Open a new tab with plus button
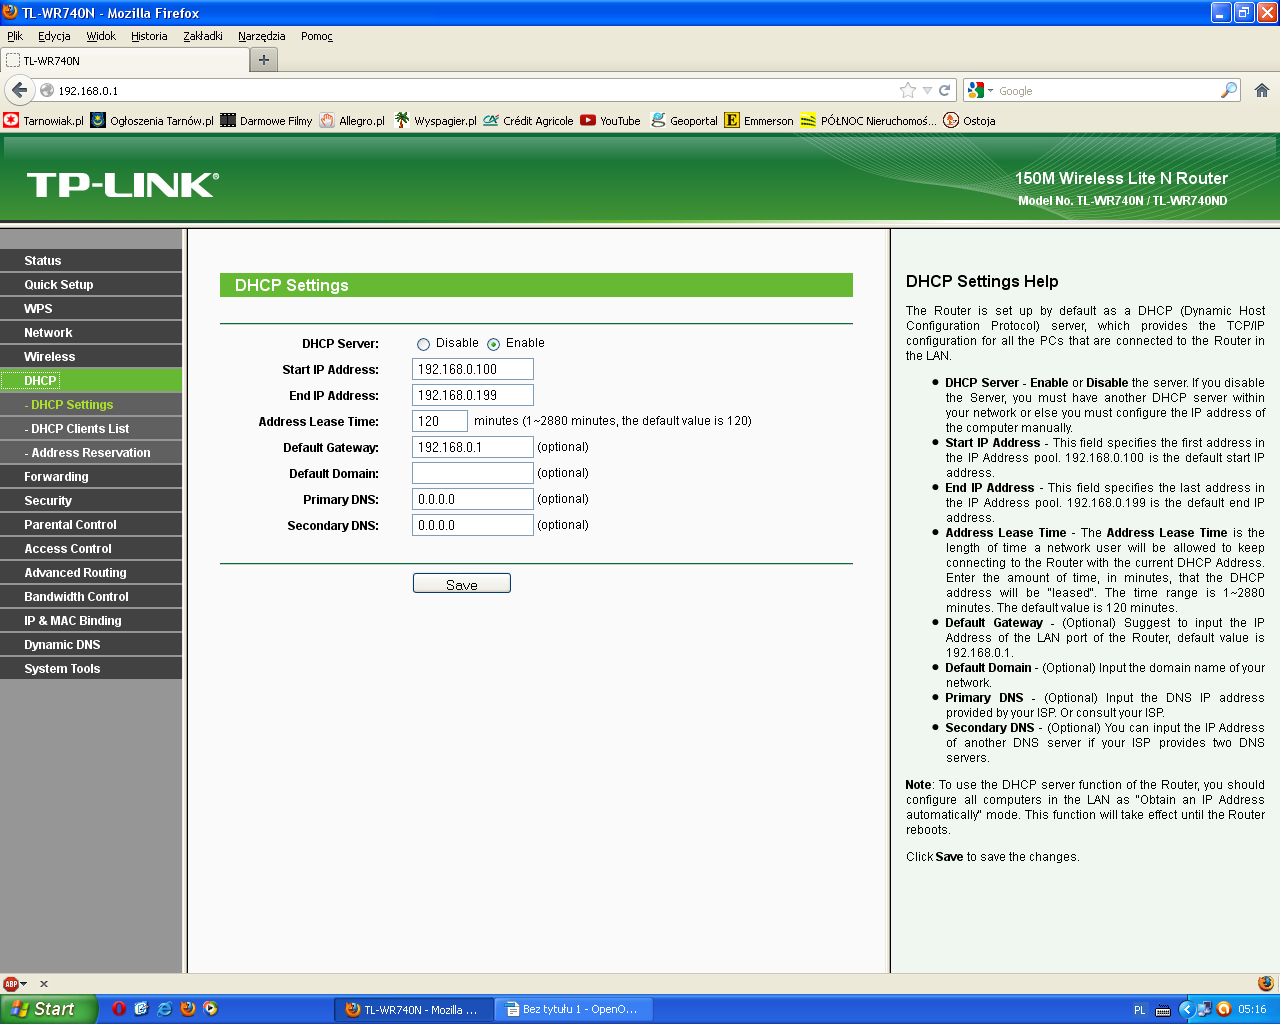Screen dimensions: 1280x1024 tap(264, 60)
